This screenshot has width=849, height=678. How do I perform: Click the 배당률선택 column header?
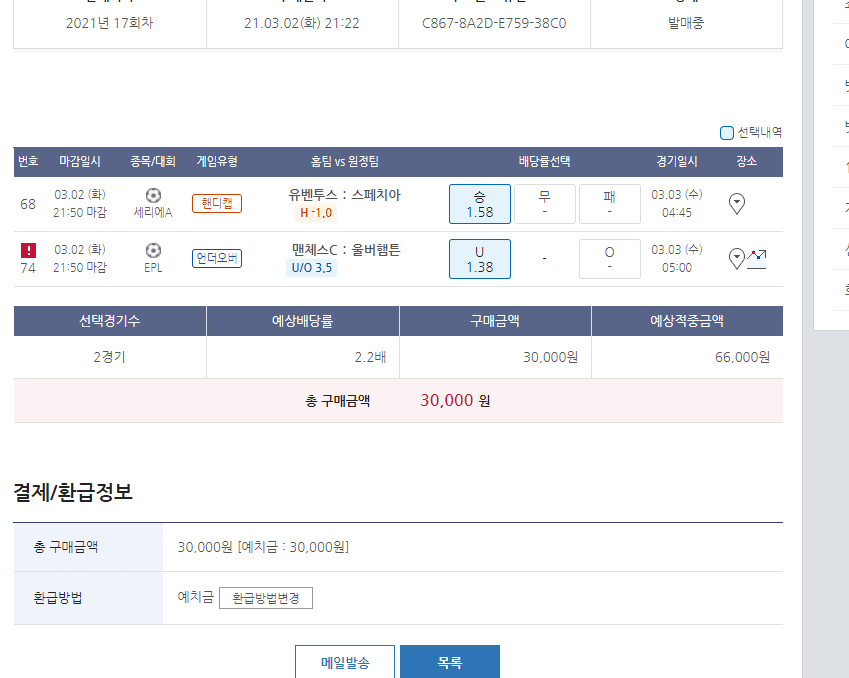(x=544, y=162)
